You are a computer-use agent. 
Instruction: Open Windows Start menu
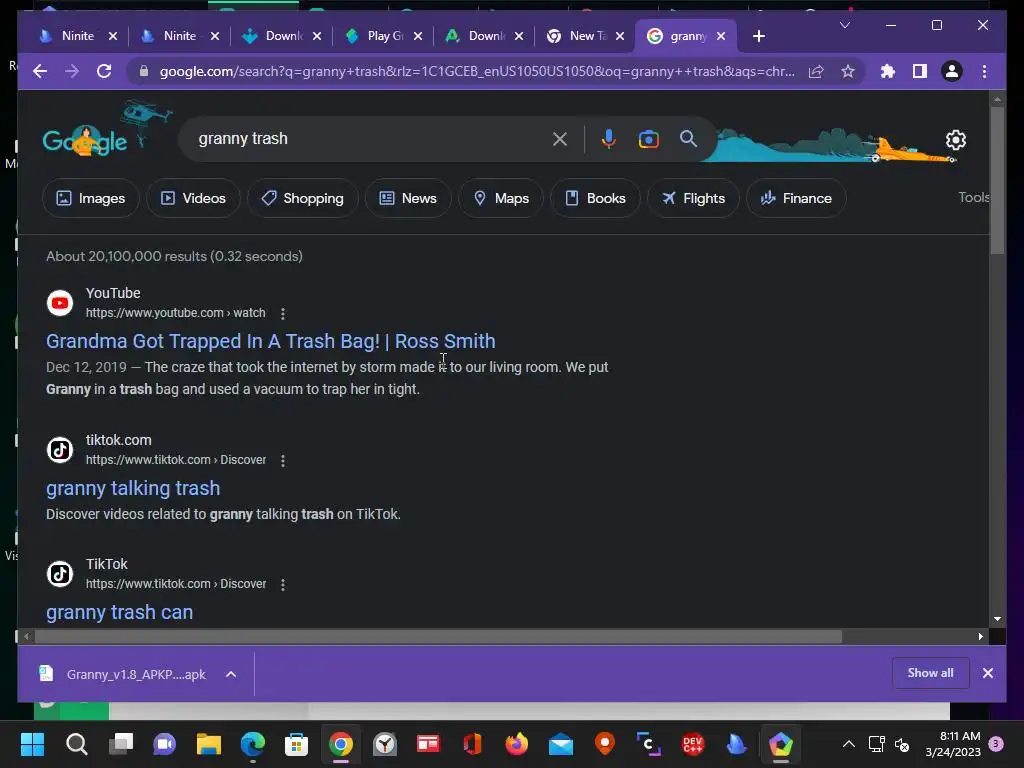(32, 744)
